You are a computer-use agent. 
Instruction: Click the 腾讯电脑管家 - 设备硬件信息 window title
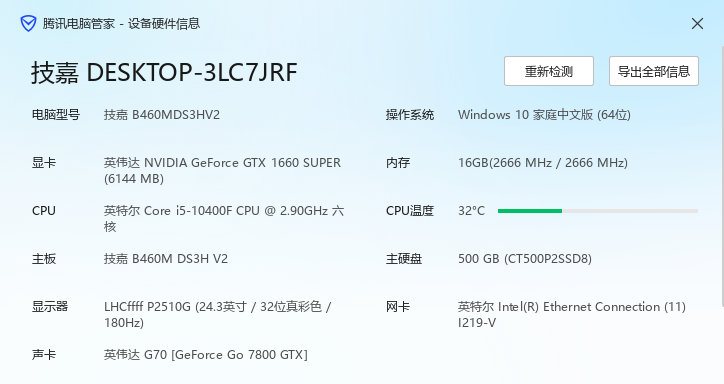[x=121, y=24]
